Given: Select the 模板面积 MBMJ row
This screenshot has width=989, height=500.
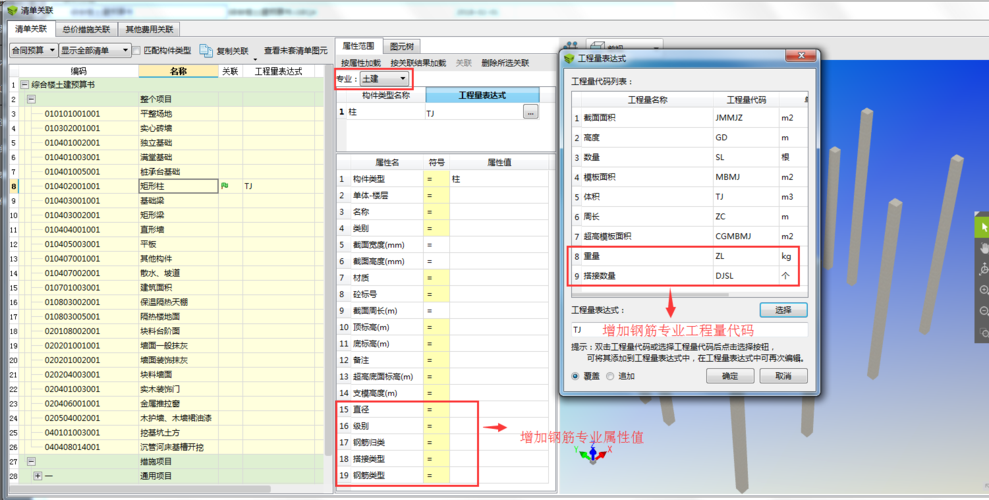Looking at the screenshot, I should tap(689, 177).
